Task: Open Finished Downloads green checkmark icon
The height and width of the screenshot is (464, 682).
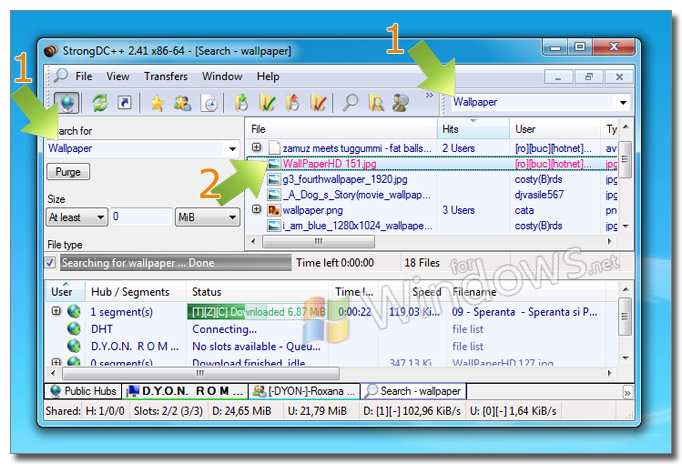Action: click(x=267, y=103)
